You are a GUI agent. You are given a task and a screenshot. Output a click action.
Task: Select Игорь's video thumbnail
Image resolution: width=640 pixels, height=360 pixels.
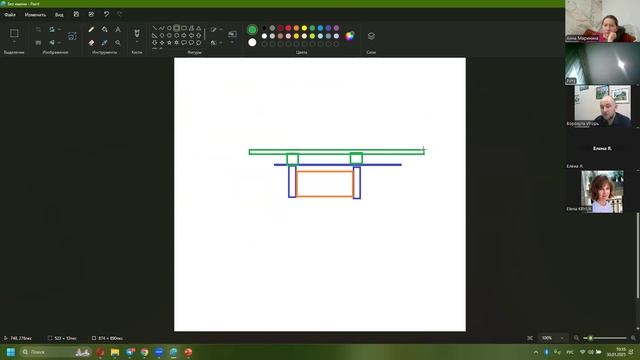click(602, 106)
